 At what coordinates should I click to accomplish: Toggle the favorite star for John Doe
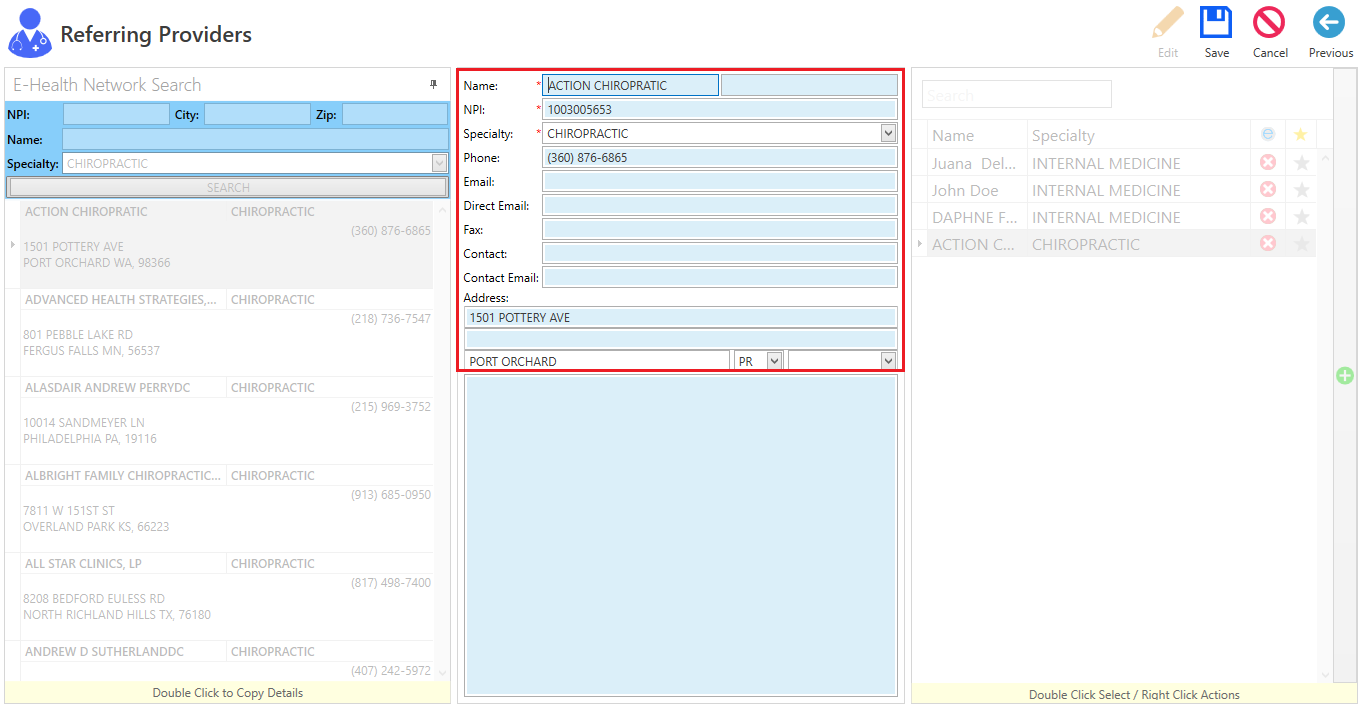coord(1300,189)
